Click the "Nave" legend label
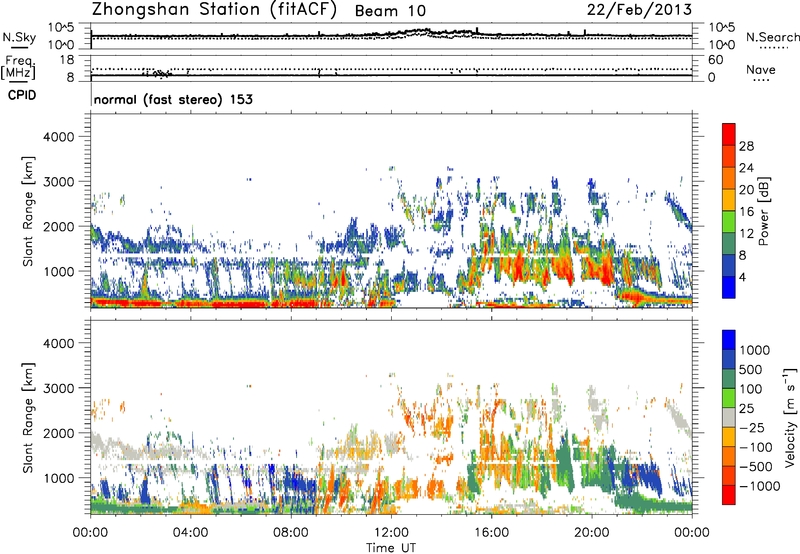 coord(761,70)
